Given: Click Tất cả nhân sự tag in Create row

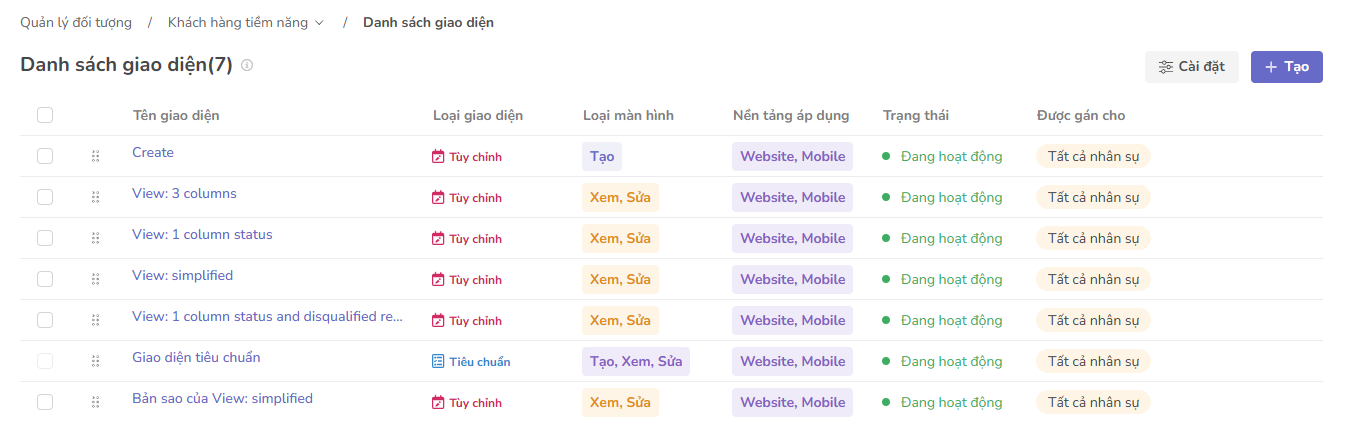Looking at the screenshot, I should pyautogui.click(x=1093, y=156).
